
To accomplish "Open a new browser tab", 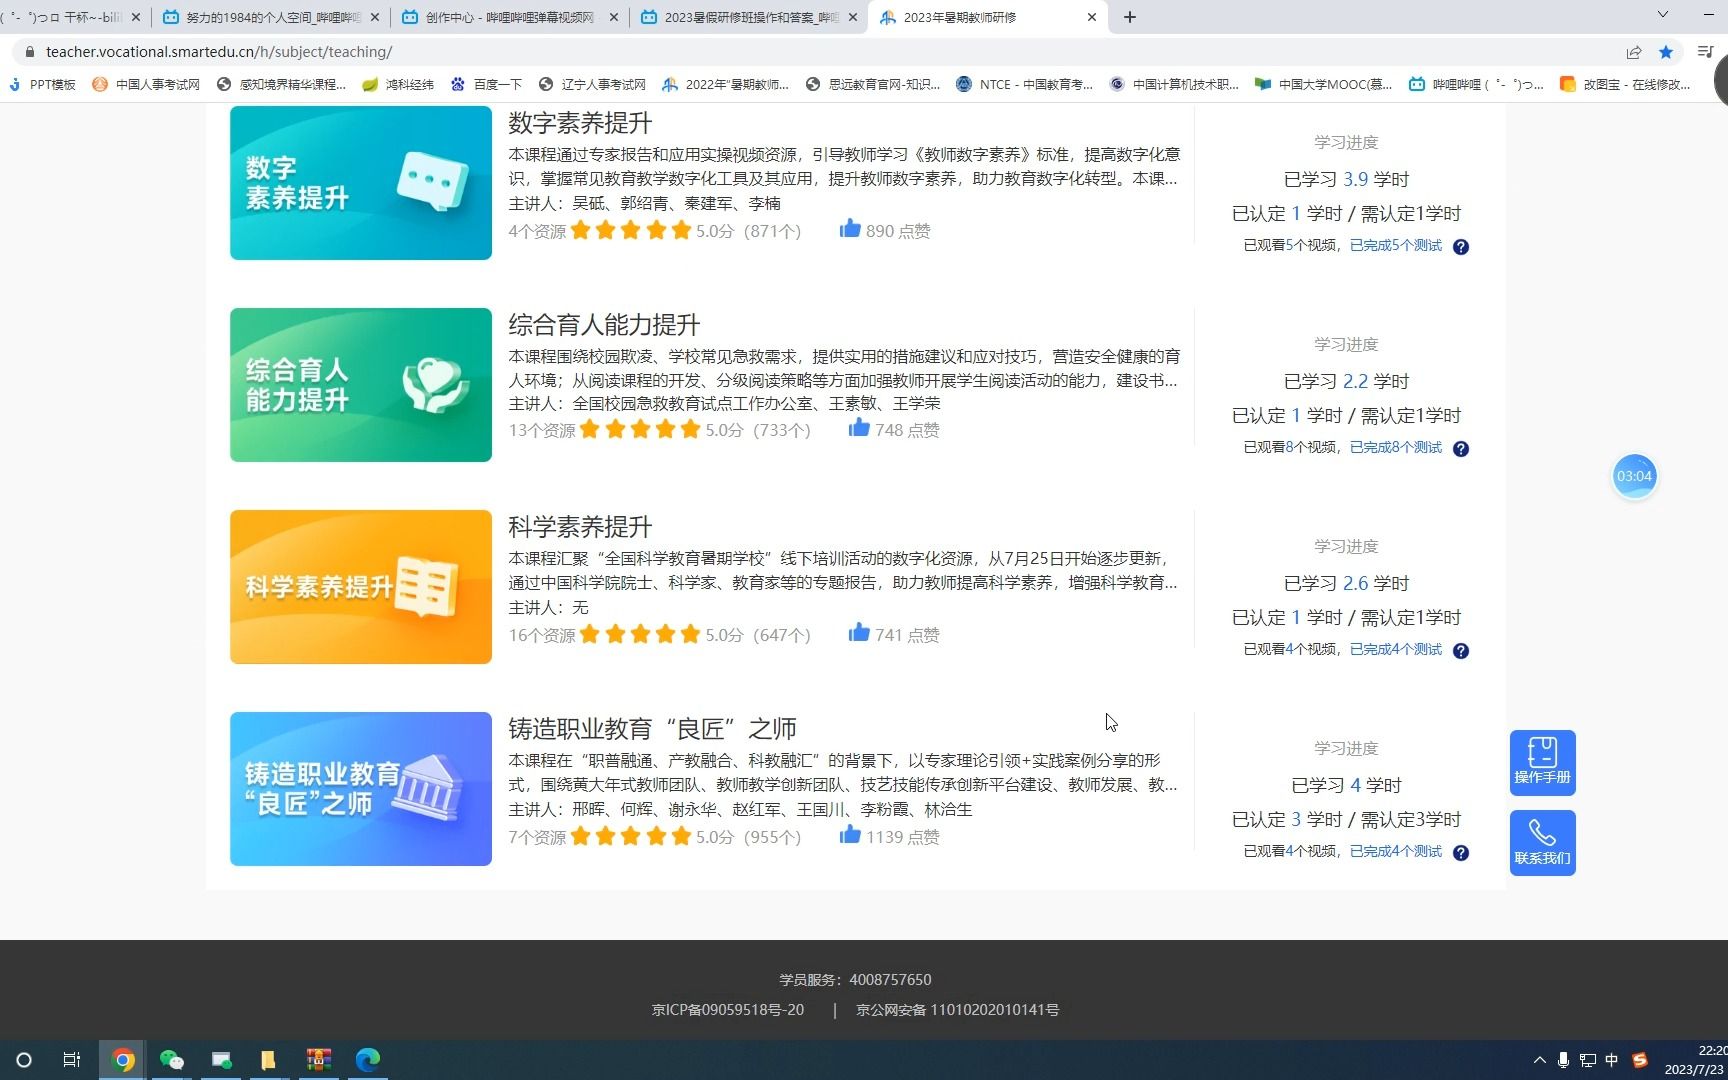I will pos(1130,17).
